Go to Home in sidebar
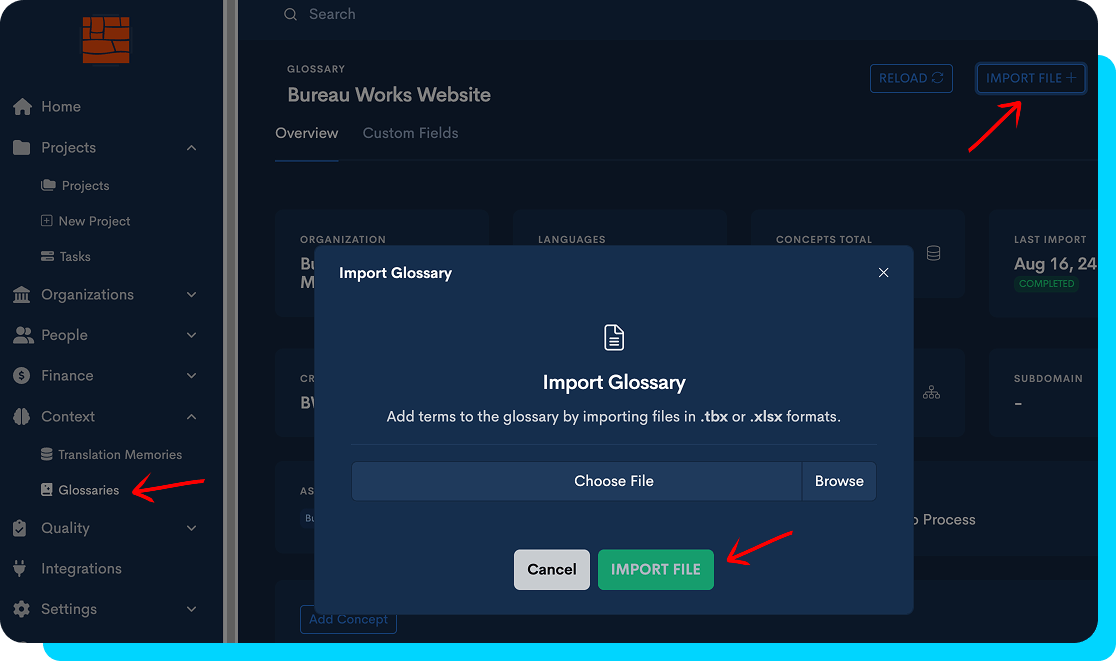Viewport: 1116px width, 661px height. point(61,107)
